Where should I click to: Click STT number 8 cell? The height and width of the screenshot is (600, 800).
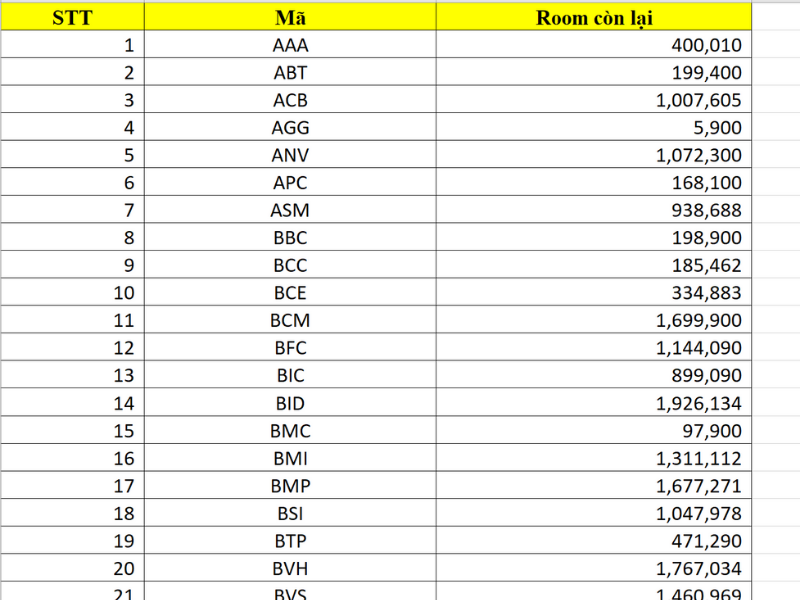(x=72, y=238)
